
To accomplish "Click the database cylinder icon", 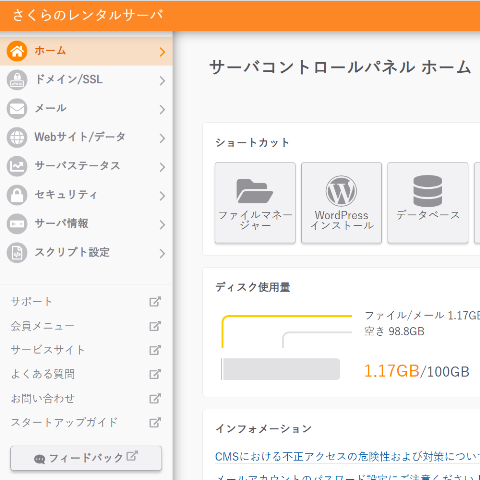I will pos(428,191).
